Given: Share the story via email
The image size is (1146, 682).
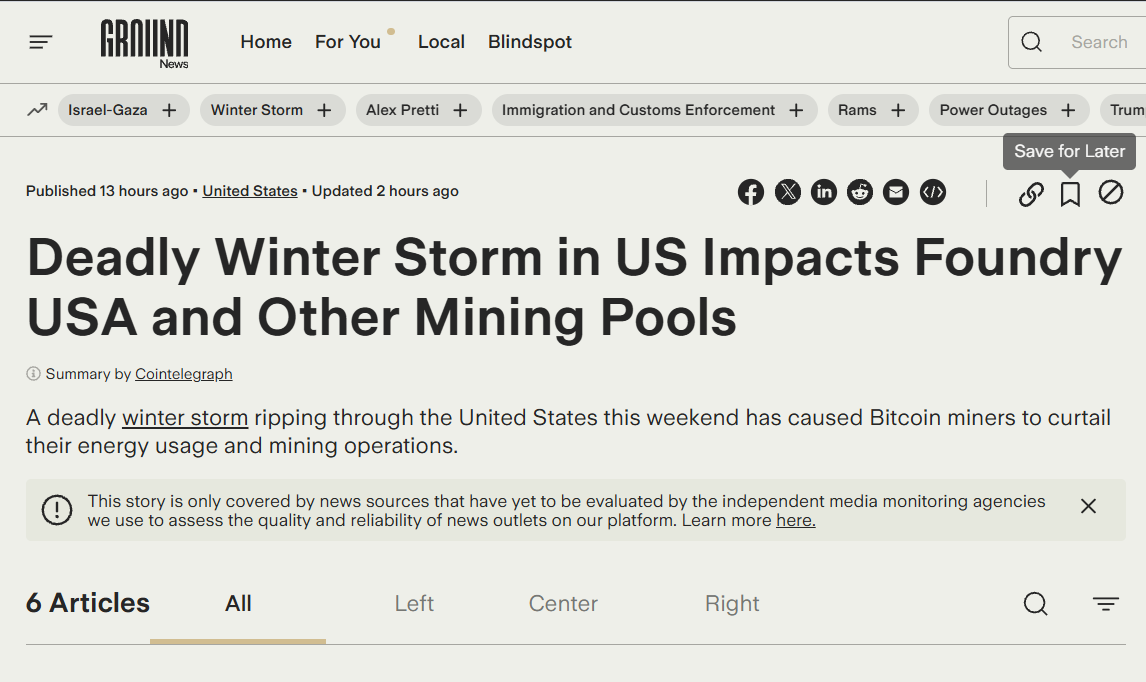Looking at the screenshot, I should point(896,192).
